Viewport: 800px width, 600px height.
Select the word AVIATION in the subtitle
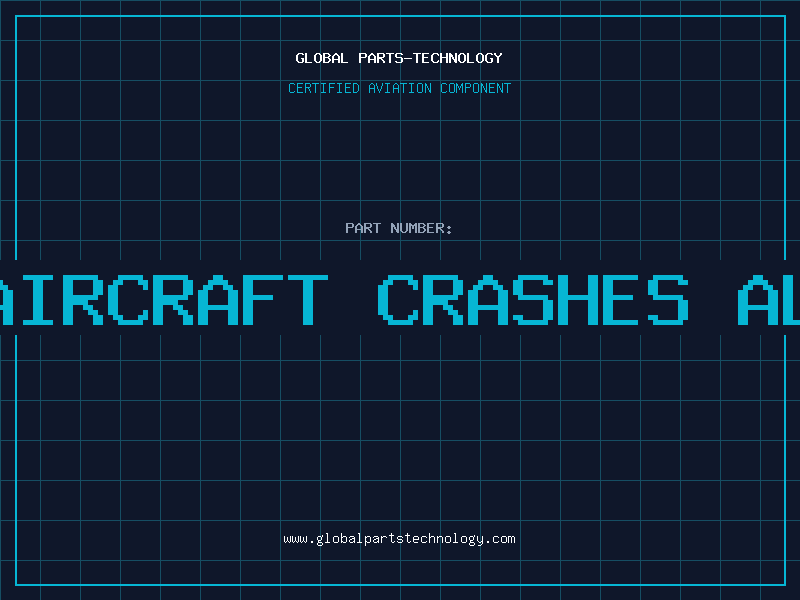coord(400,88)
